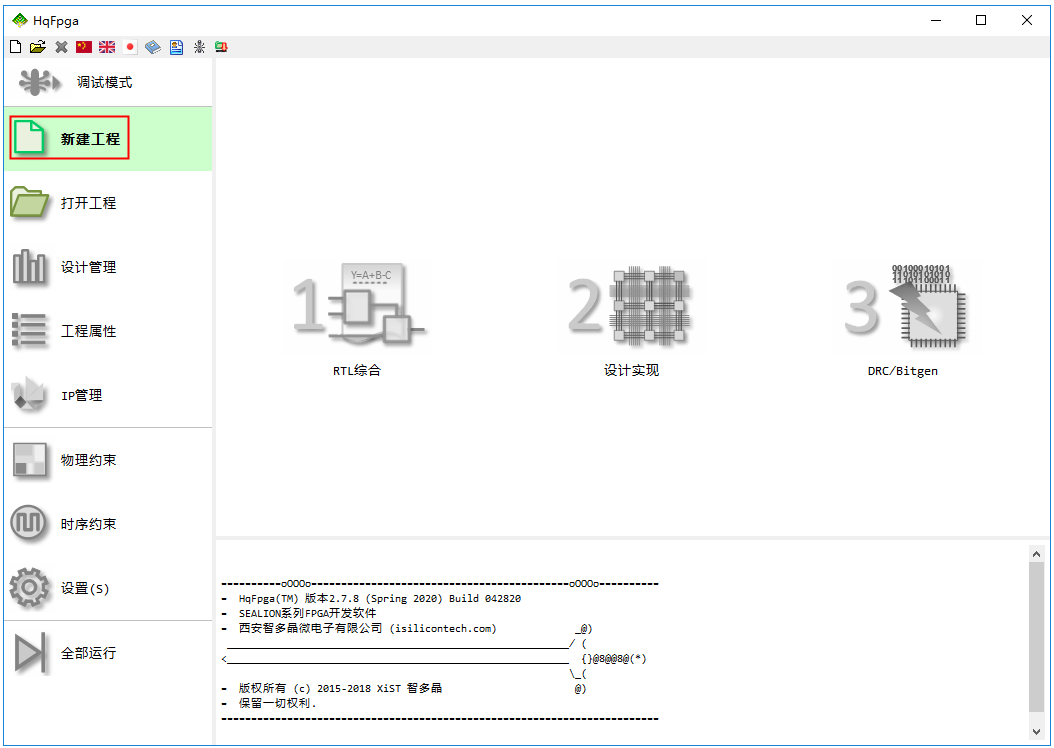The height and width of the screenshot is (748, 1054).
Task: Select 新建工程 to create a project
Action: [89, 139]
